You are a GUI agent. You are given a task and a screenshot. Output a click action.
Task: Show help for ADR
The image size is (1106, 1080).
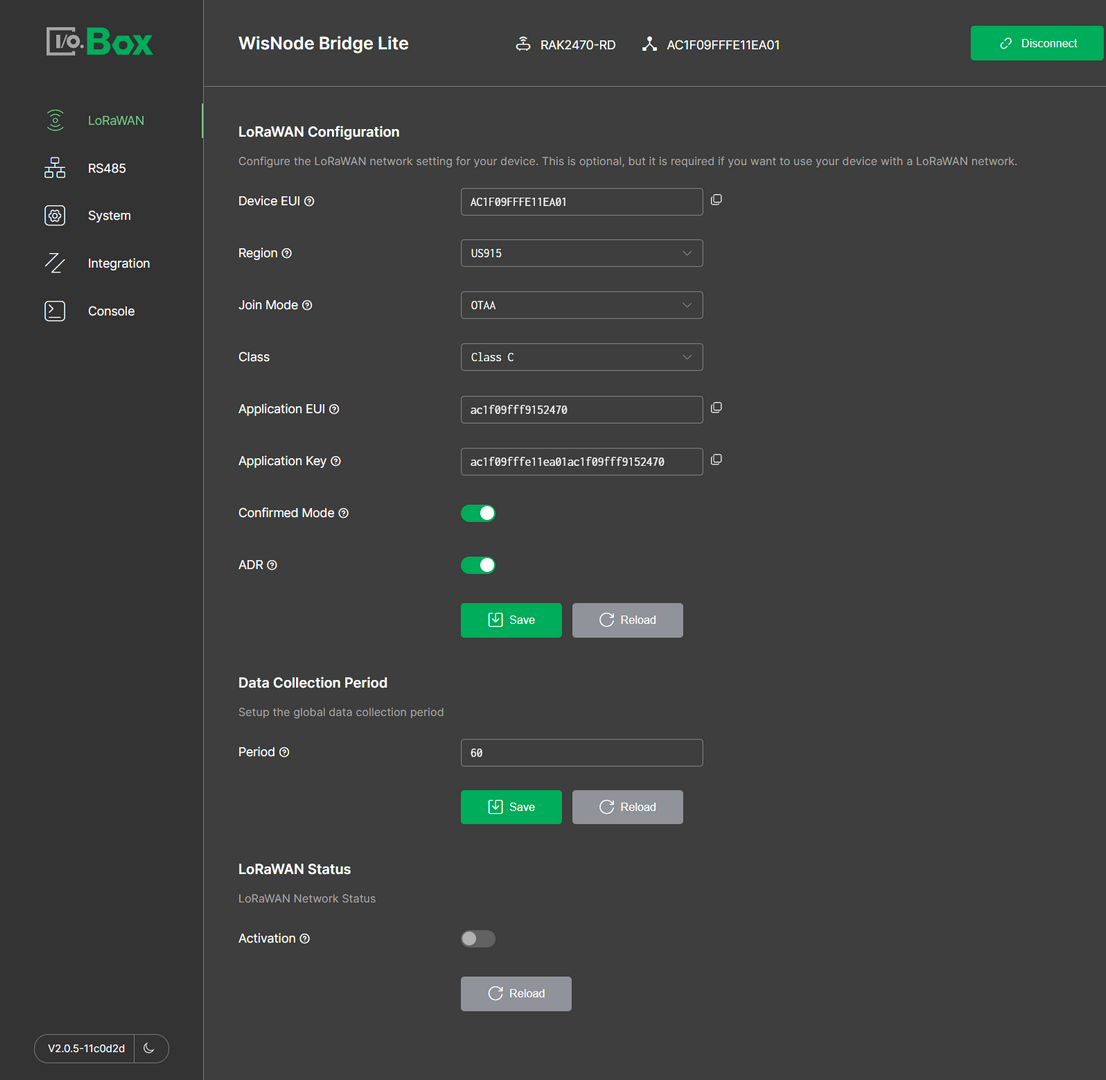272,565
